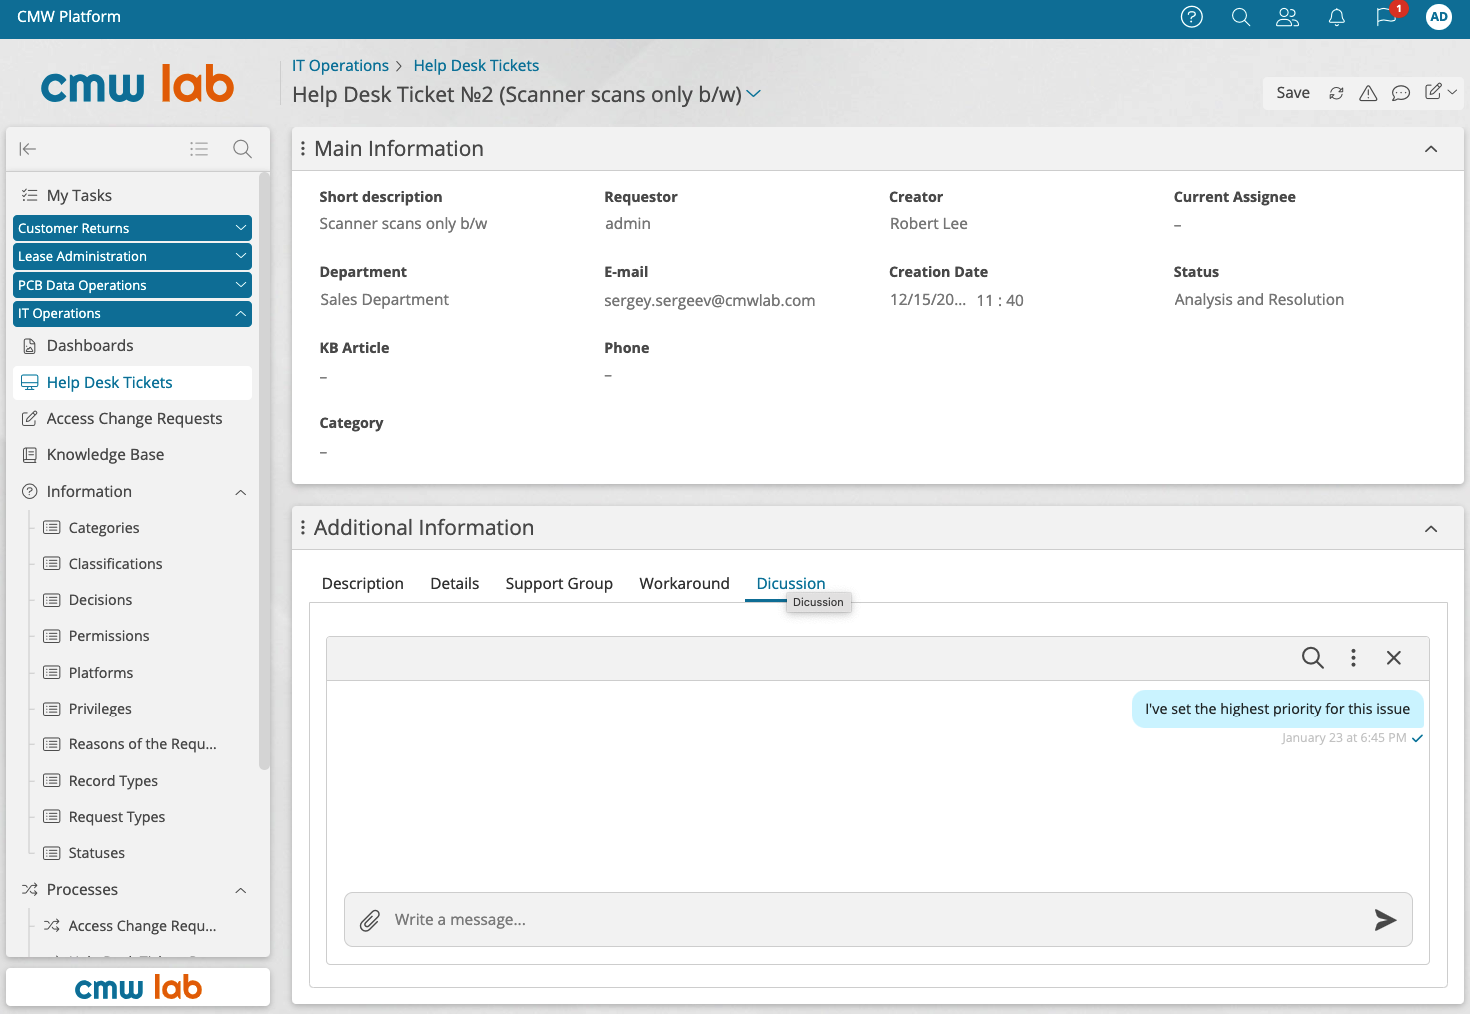Open Privileges list
The image size is (1470, 1014).
(100, 709)
